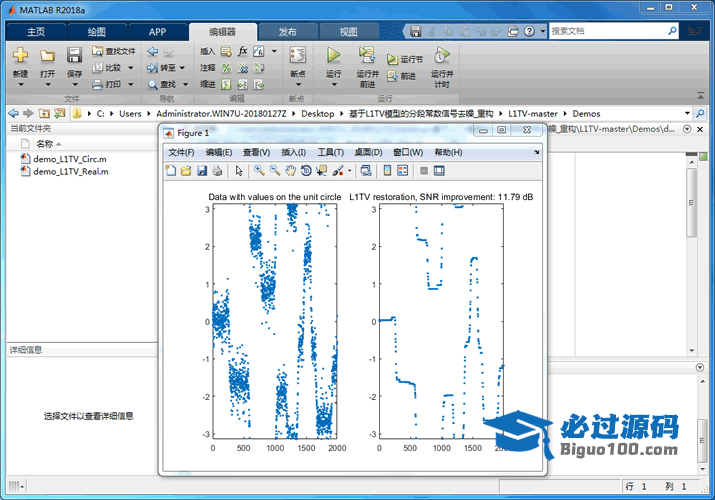Toggle Figure 1 data cursor tool
This screenshot has height=500, width=715.
[x=321, y=171]
